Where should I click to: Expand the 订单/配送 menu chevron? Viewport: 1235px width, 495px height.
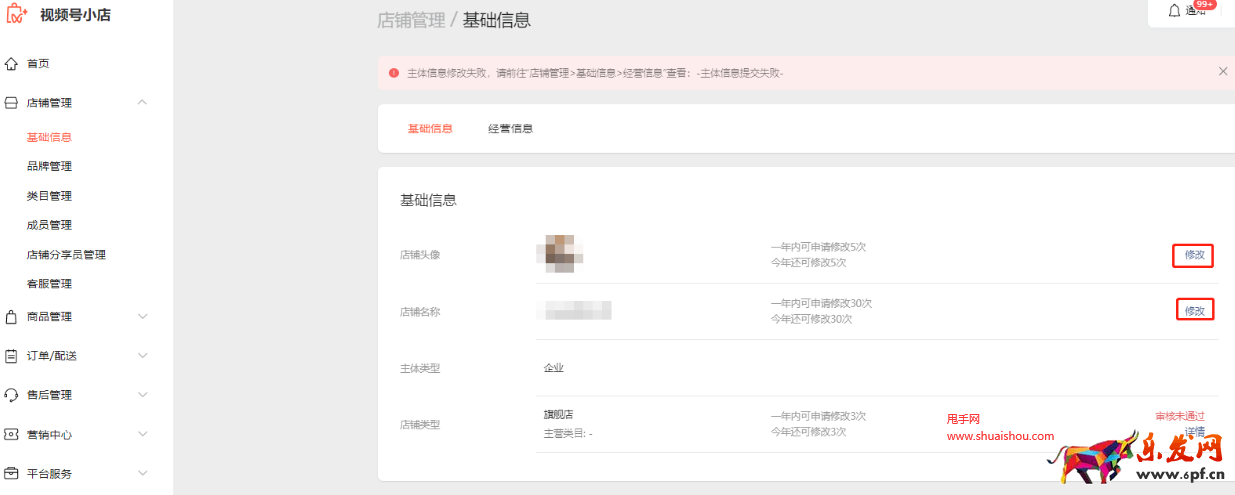(142, 356)
